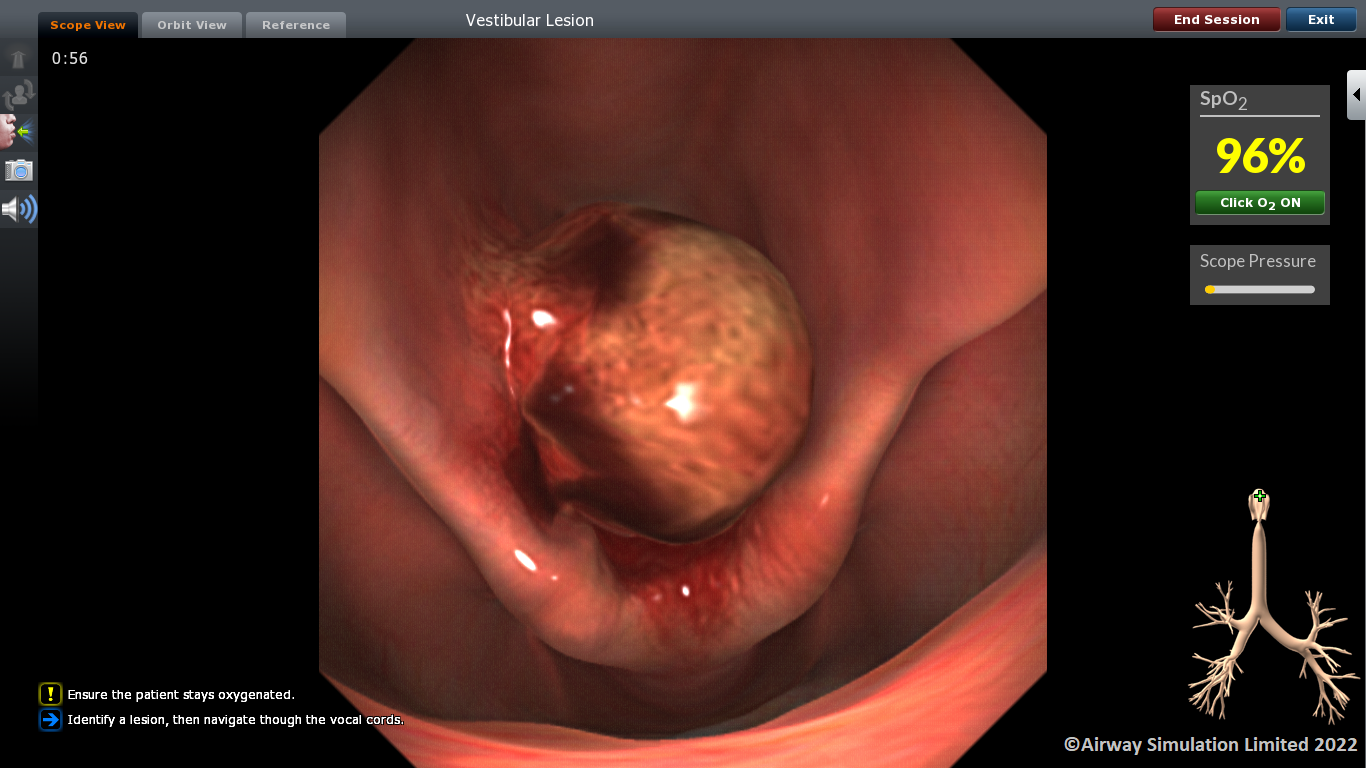Image resolution: width=1366 pixels, height=768 pixels.
Task: Turn on oxygen with Click O2 ON
Action: (1260, 203)
